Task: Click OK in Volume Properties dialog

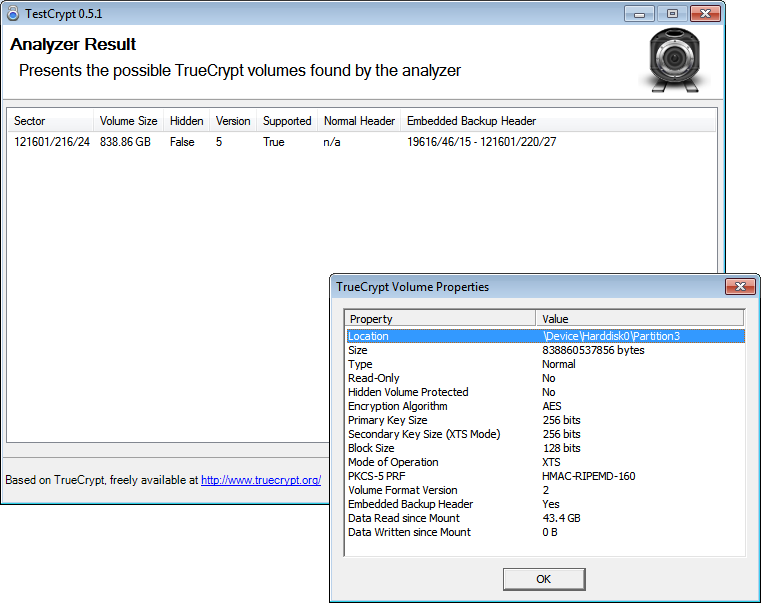Action: coord(544,579)
